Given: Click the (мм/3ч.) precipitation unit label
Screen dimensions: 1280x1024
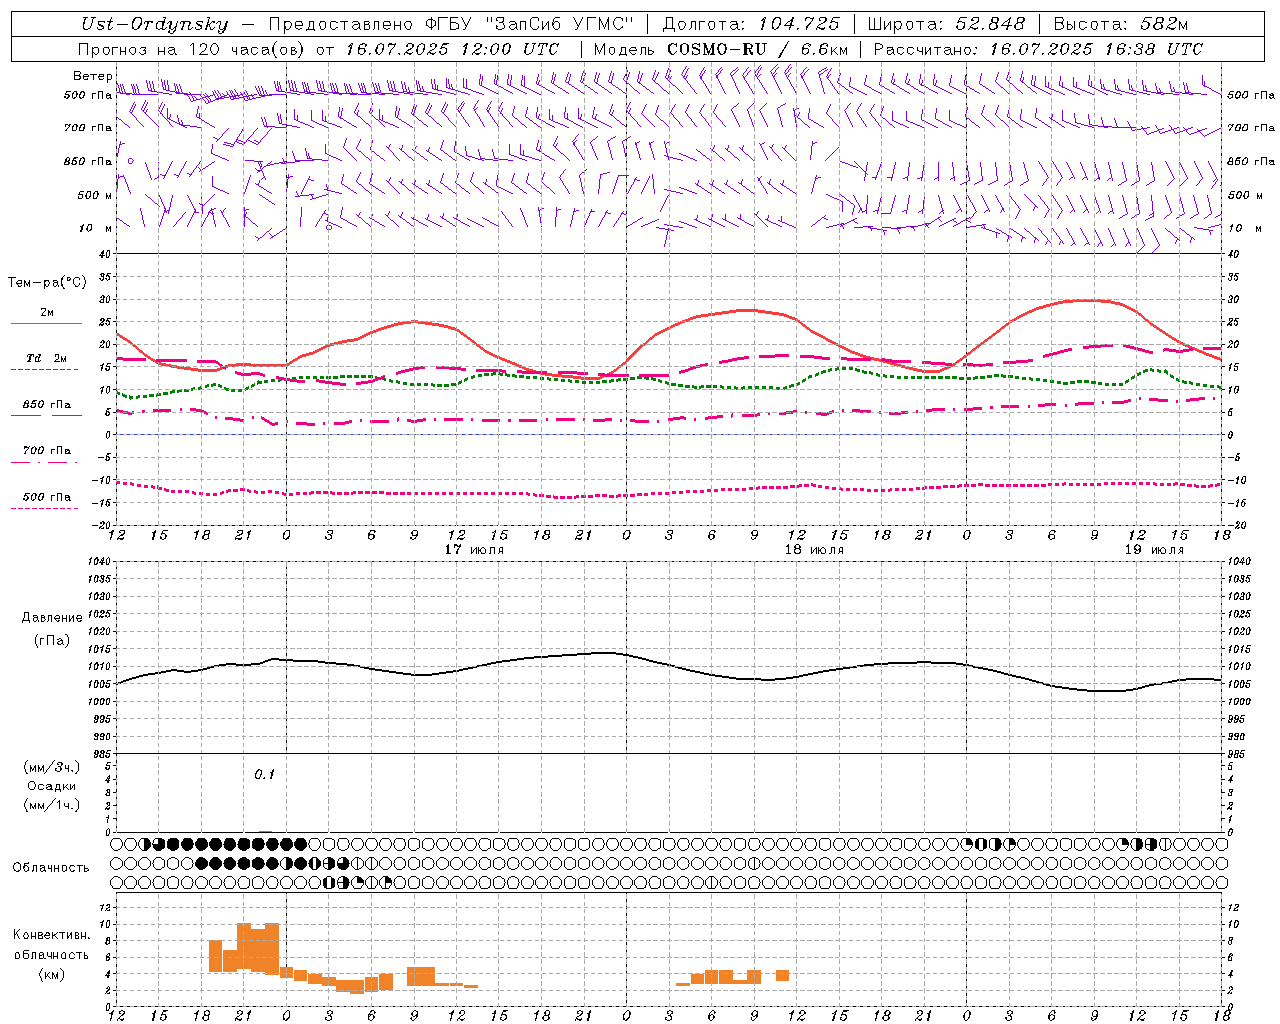Looking at the screenshot, I should click(52, 767).
